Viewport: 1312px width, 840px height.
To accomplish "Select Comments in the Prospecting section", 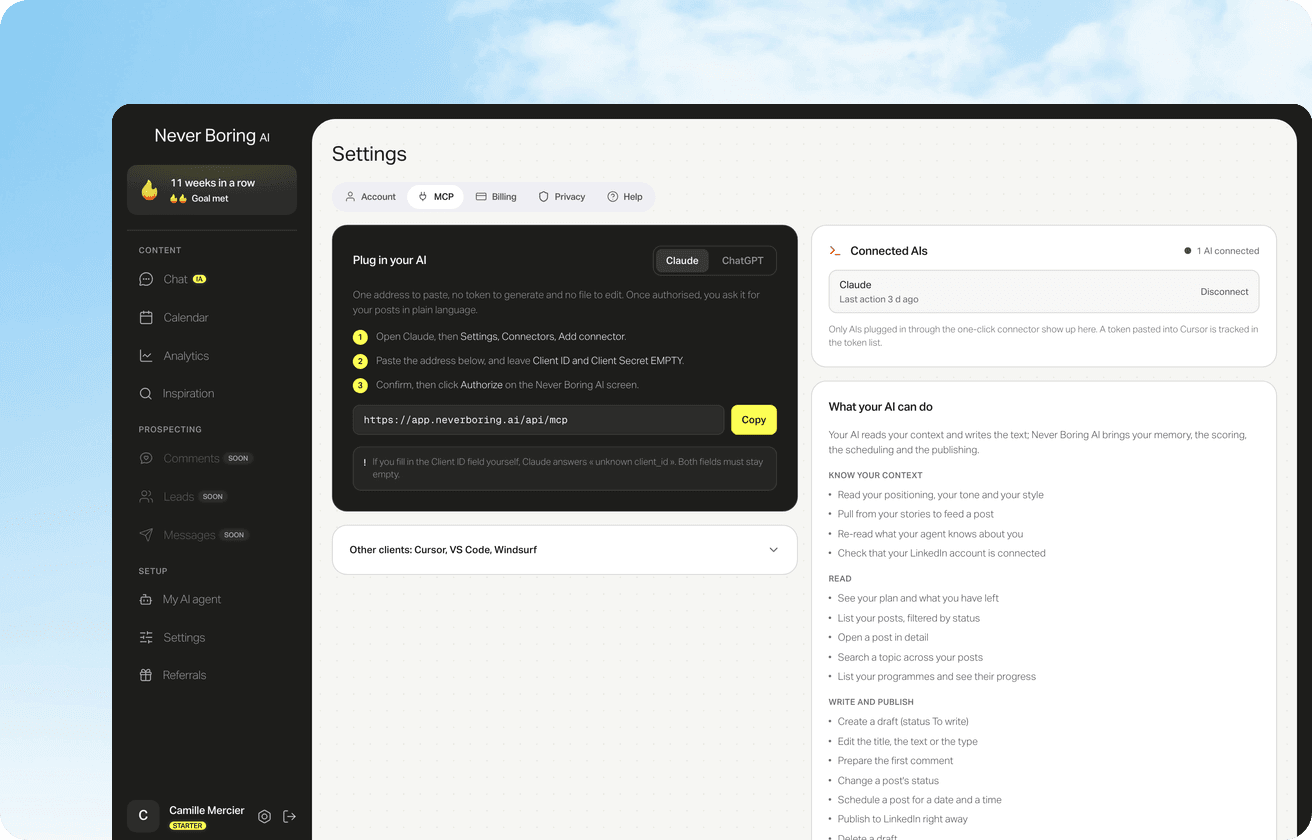I will pyautogui.click(x=195, y=458).
